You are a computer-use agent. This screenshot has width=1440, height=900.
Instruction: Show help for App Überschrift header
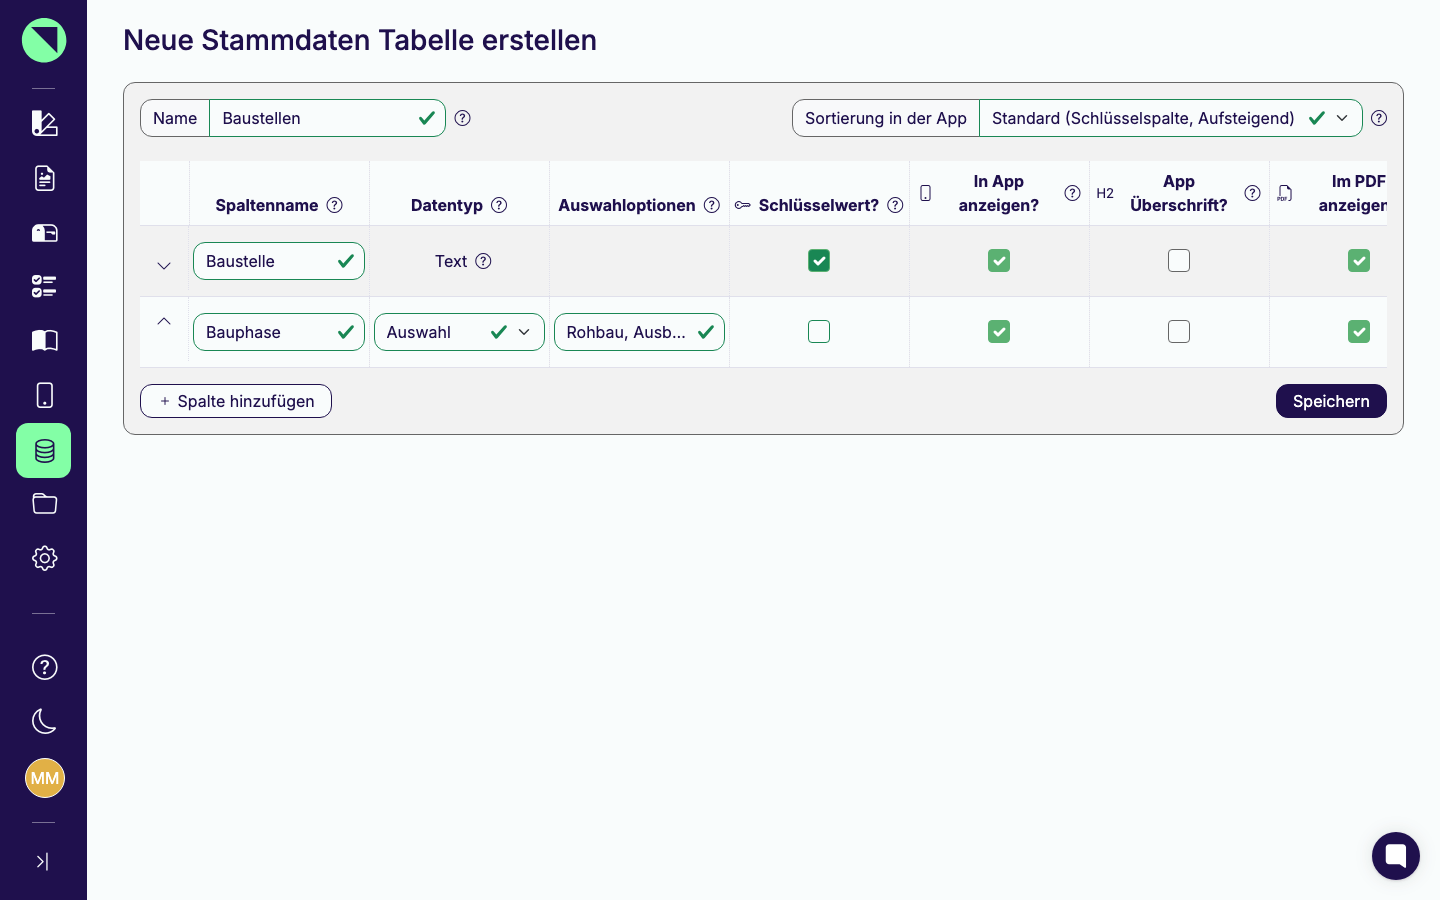pos(1252,193)
